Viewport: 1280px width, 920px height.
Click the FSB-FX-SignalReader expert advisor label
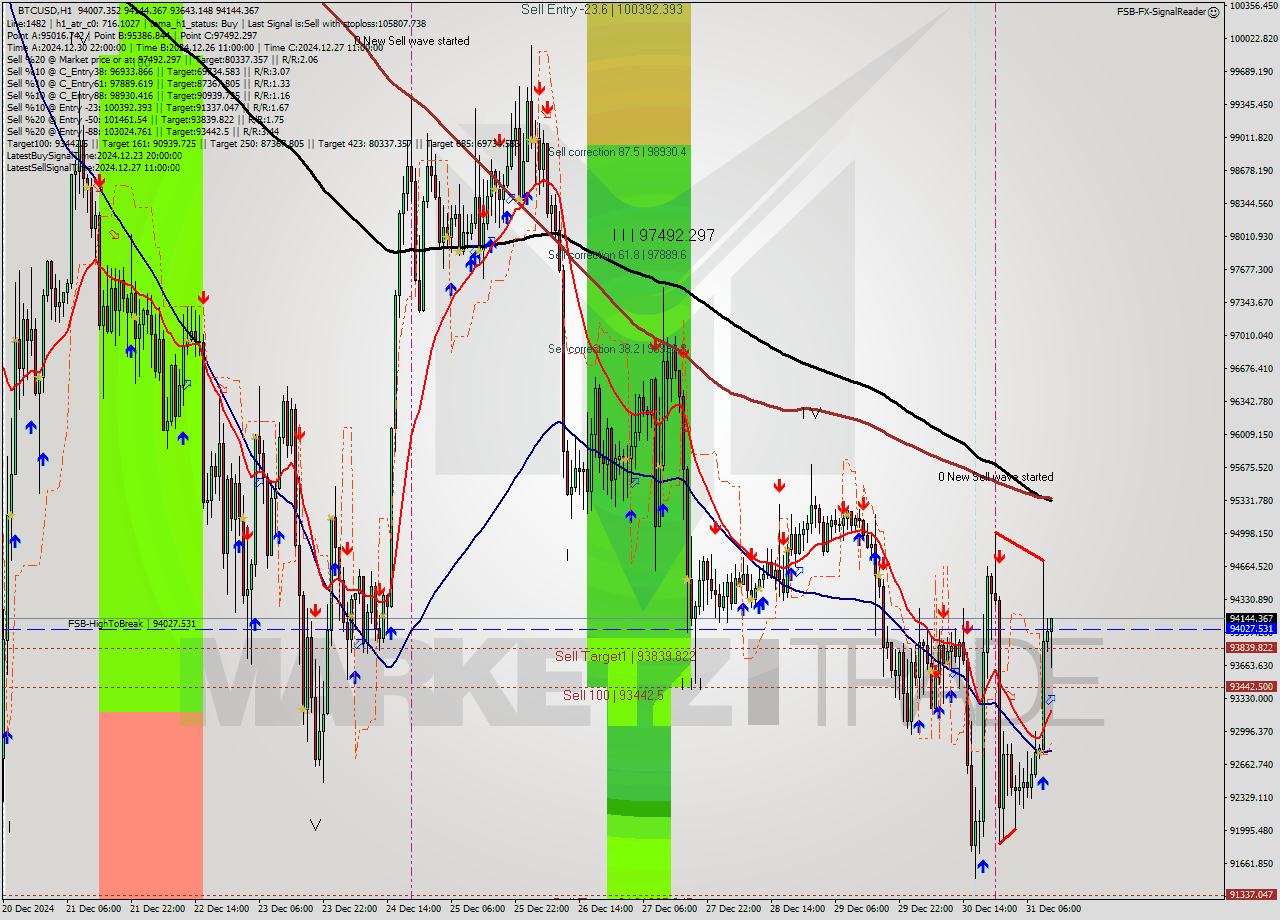point(1161,12)
